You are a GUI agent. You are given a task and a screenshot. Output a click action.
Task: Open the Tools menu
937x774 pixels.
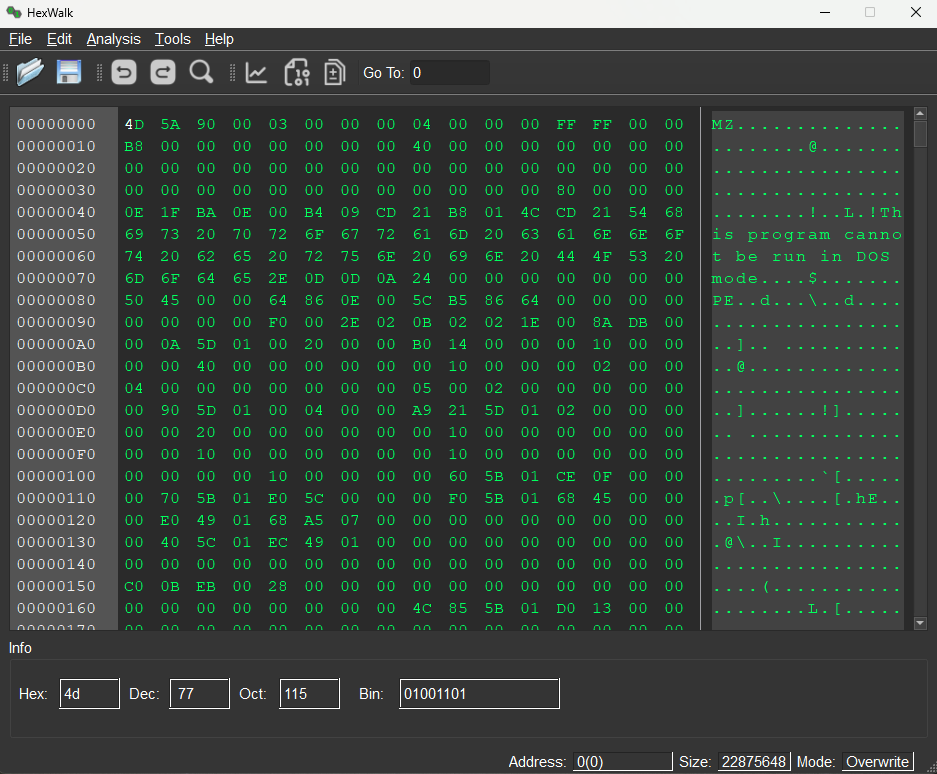coord(172,39)
